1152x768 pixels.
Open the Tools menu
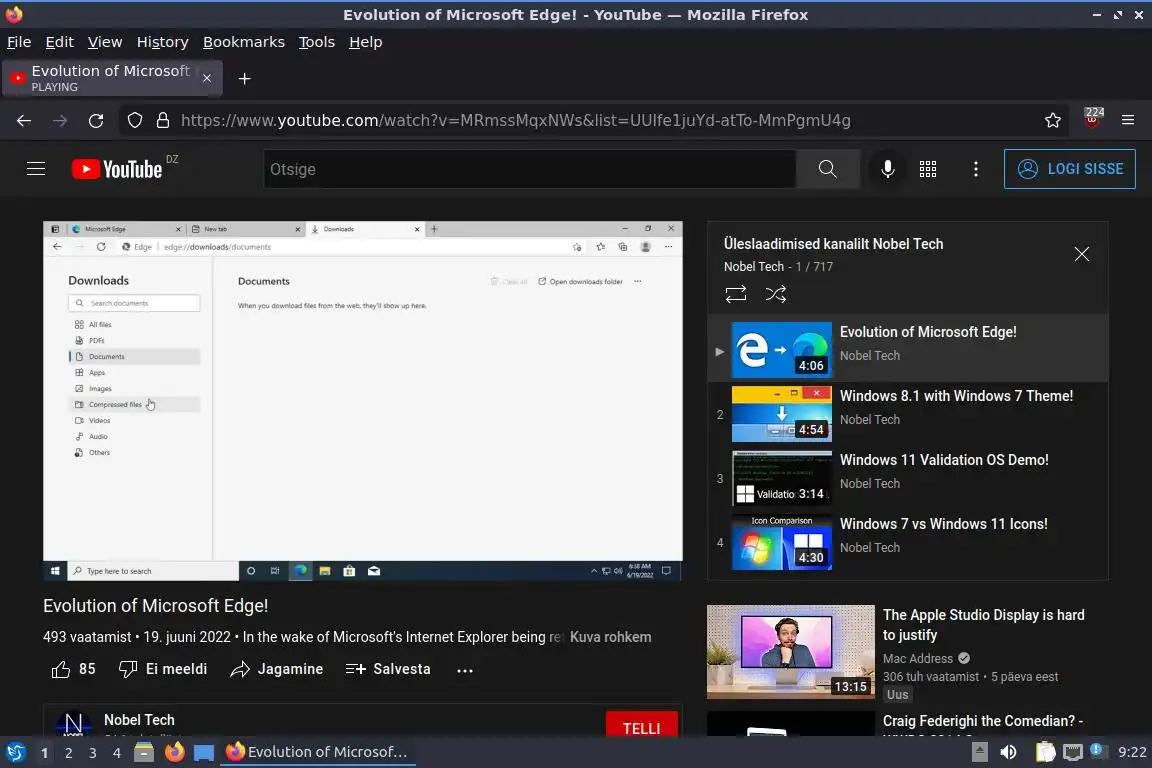[x=317, y=43]
